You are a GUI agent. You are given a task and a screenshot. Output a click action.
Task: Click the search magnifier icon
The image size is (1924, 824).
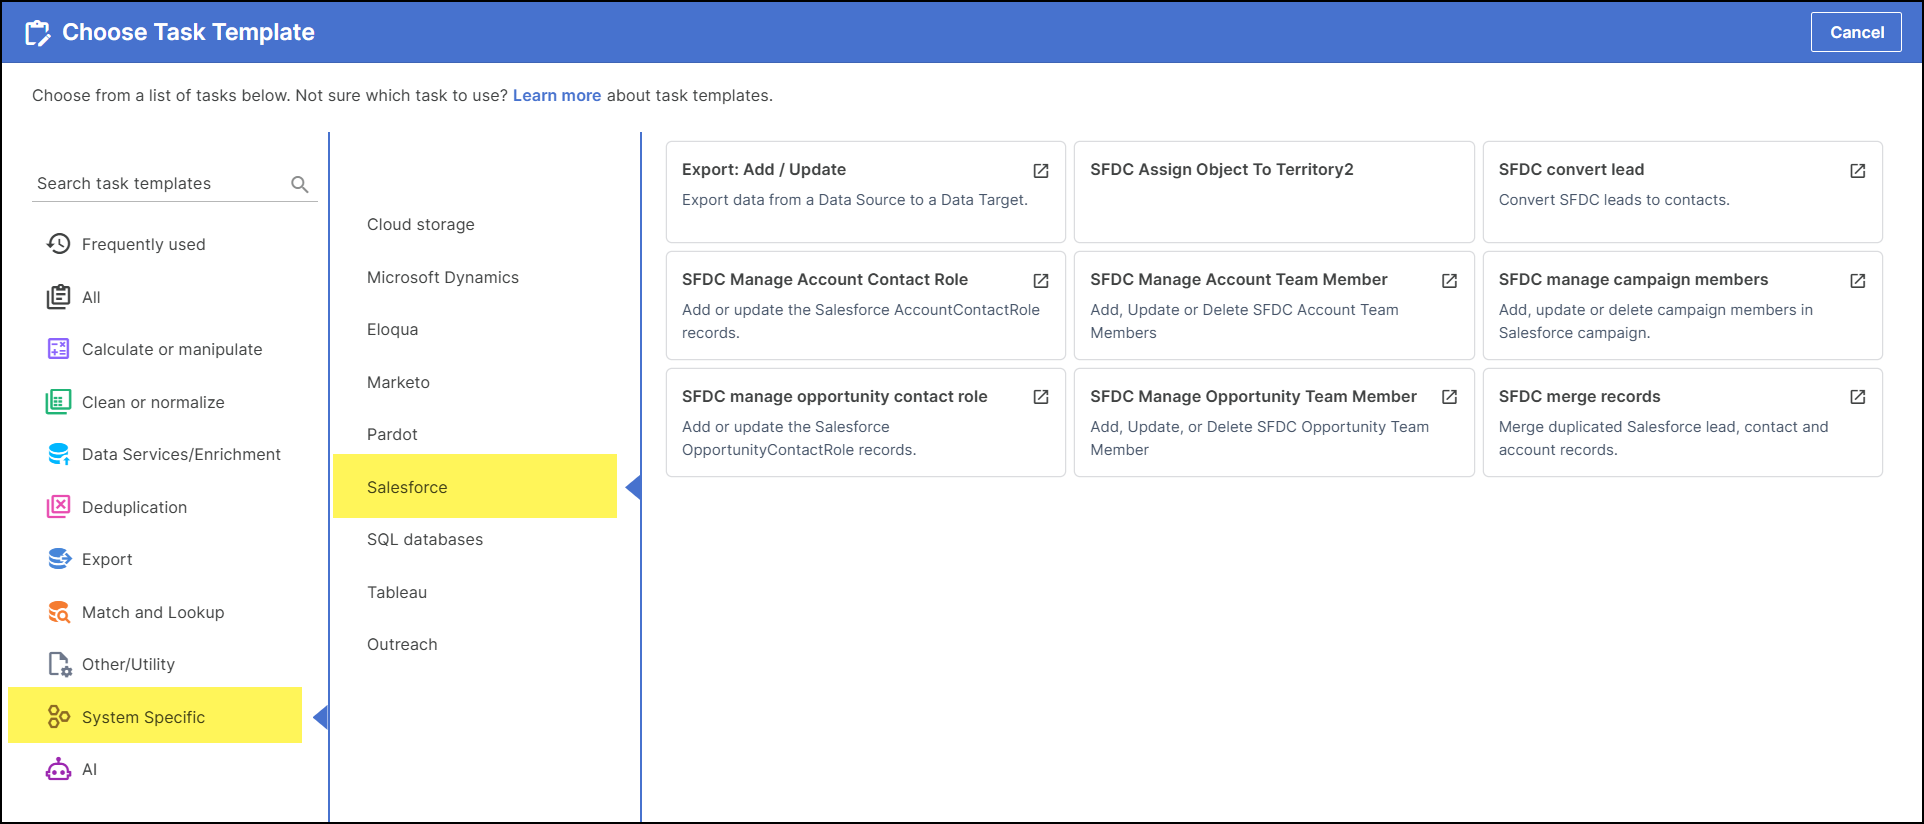(x=299, y=184)
